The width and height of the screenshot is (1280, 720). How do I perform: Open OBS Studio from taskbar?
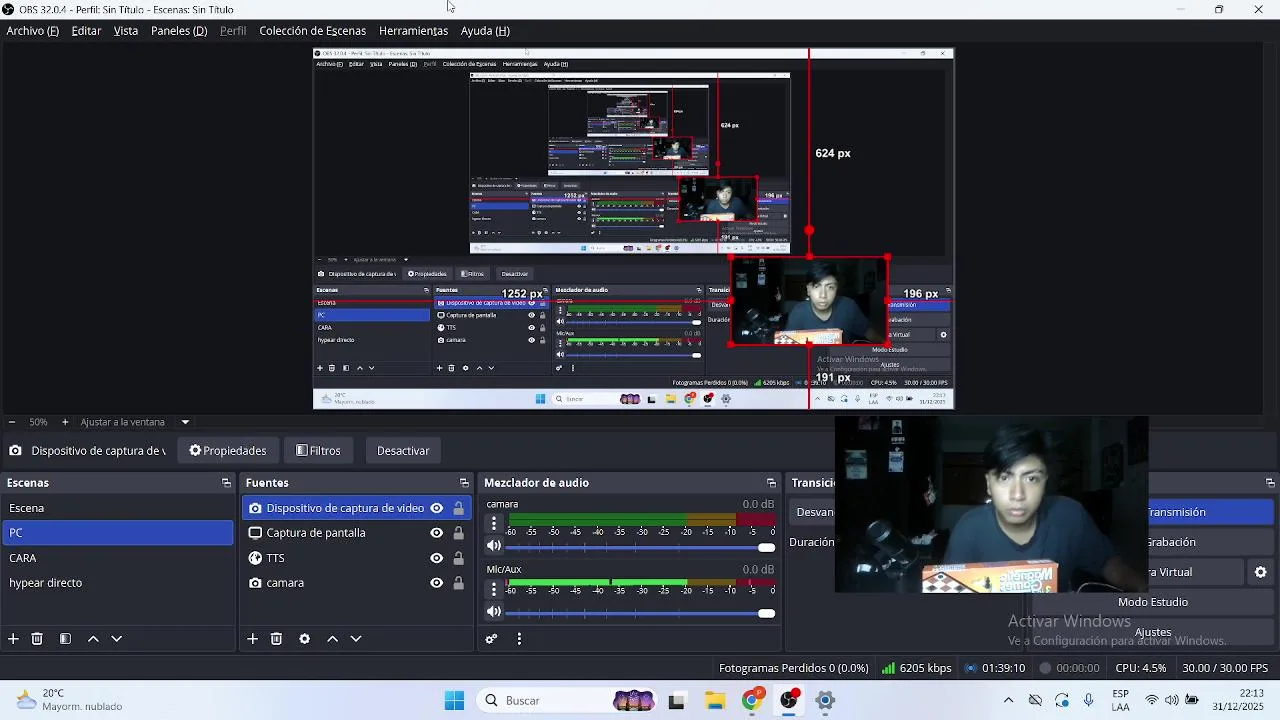pos(789,700)
